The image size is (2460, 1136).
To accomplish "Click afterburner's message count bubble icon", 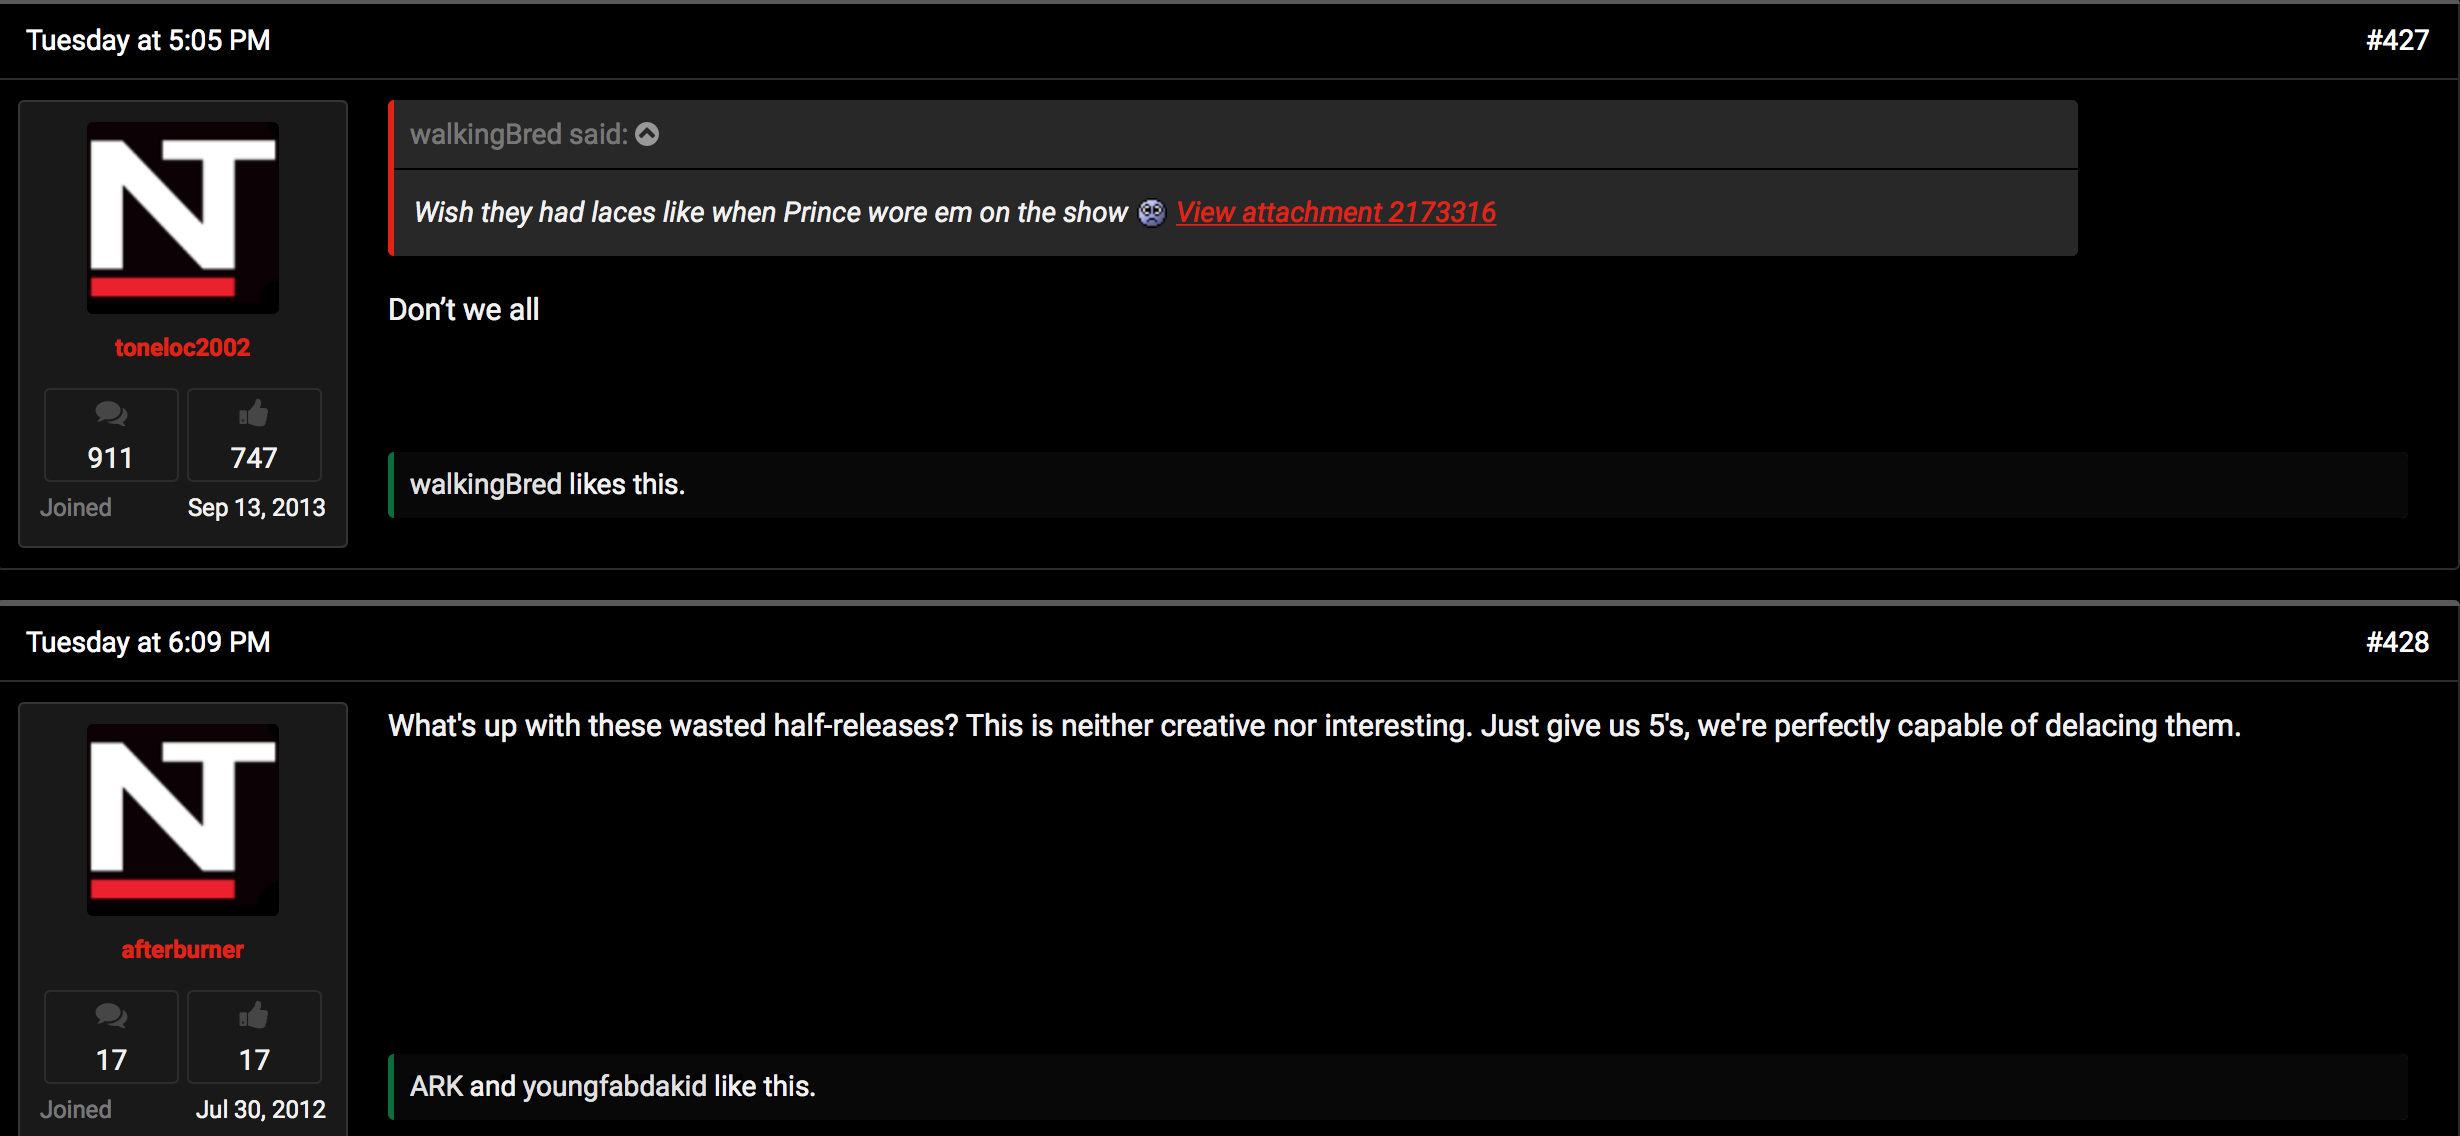I will pyautogui.click(x=111, y=1015).
